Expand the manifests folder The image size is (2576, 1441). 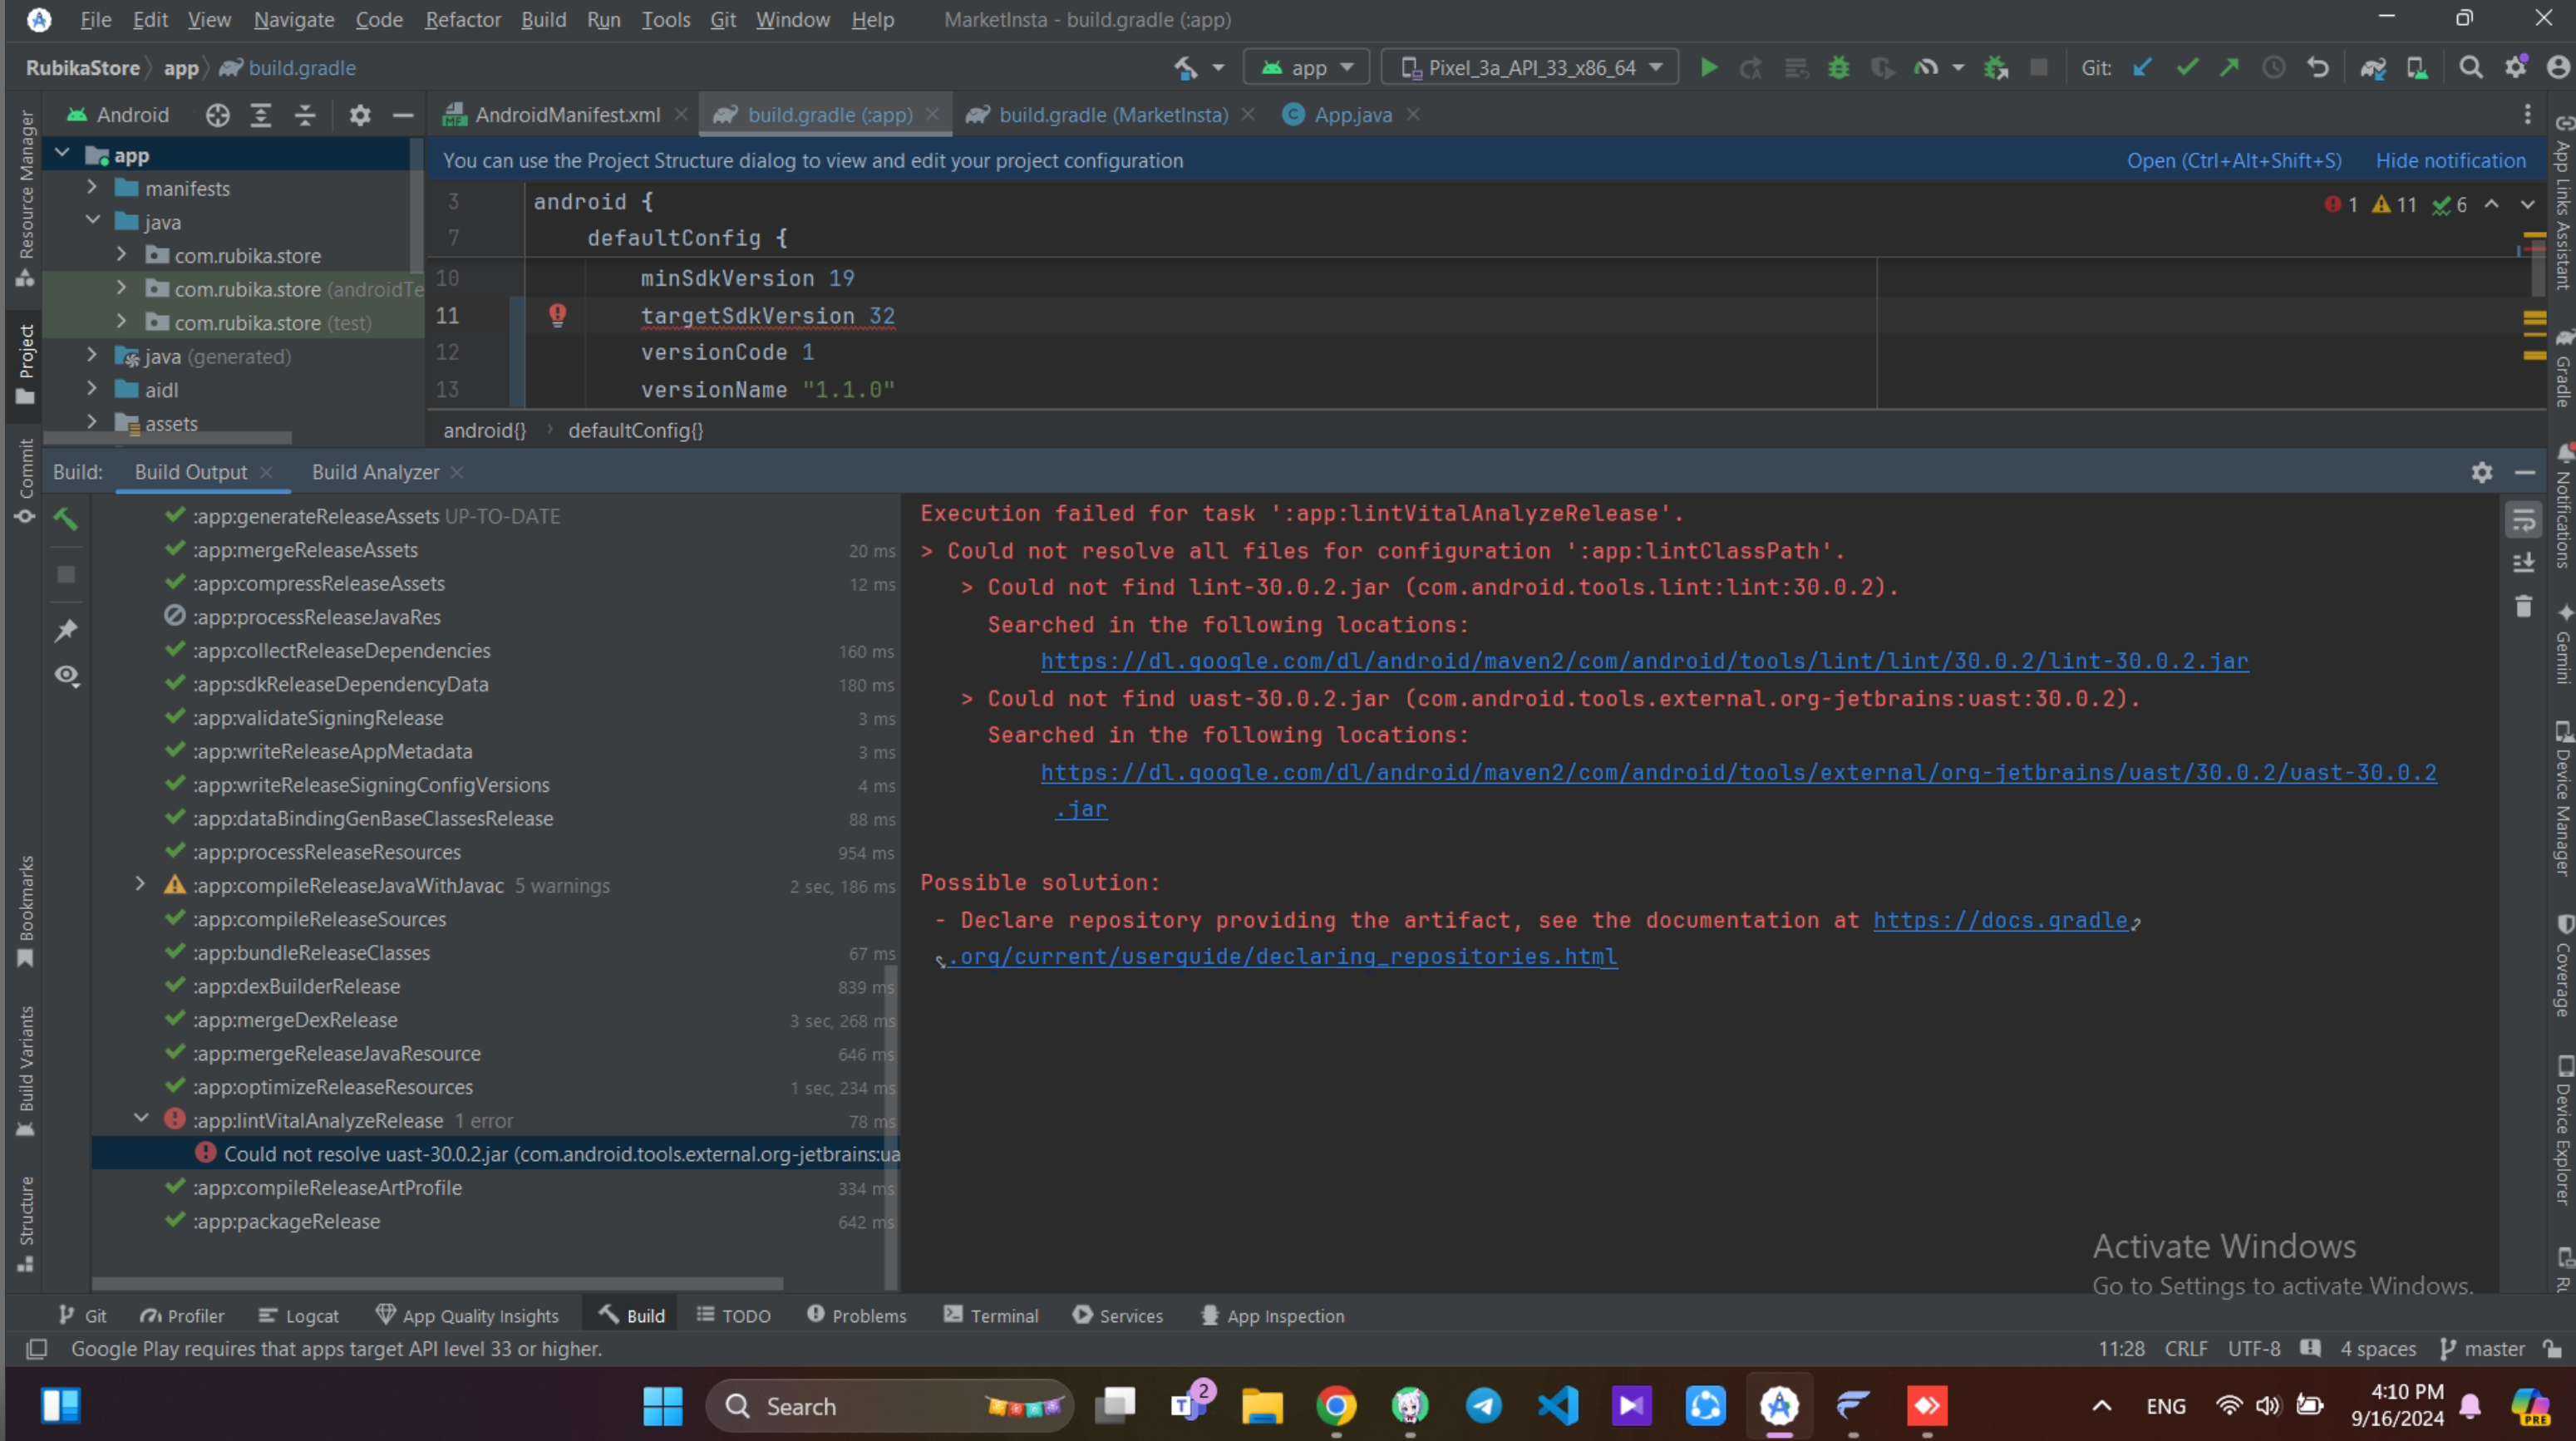[x=92, y=187]
